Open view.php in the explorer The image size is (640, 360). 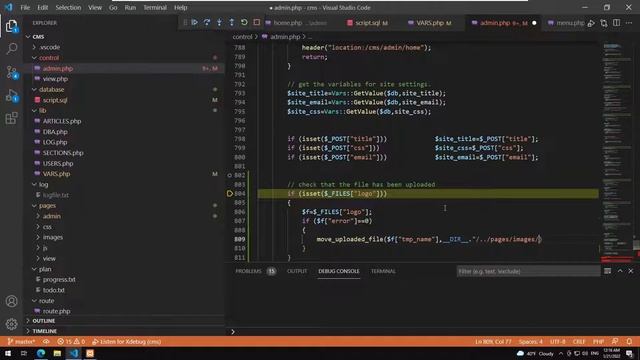coord(55,79)
